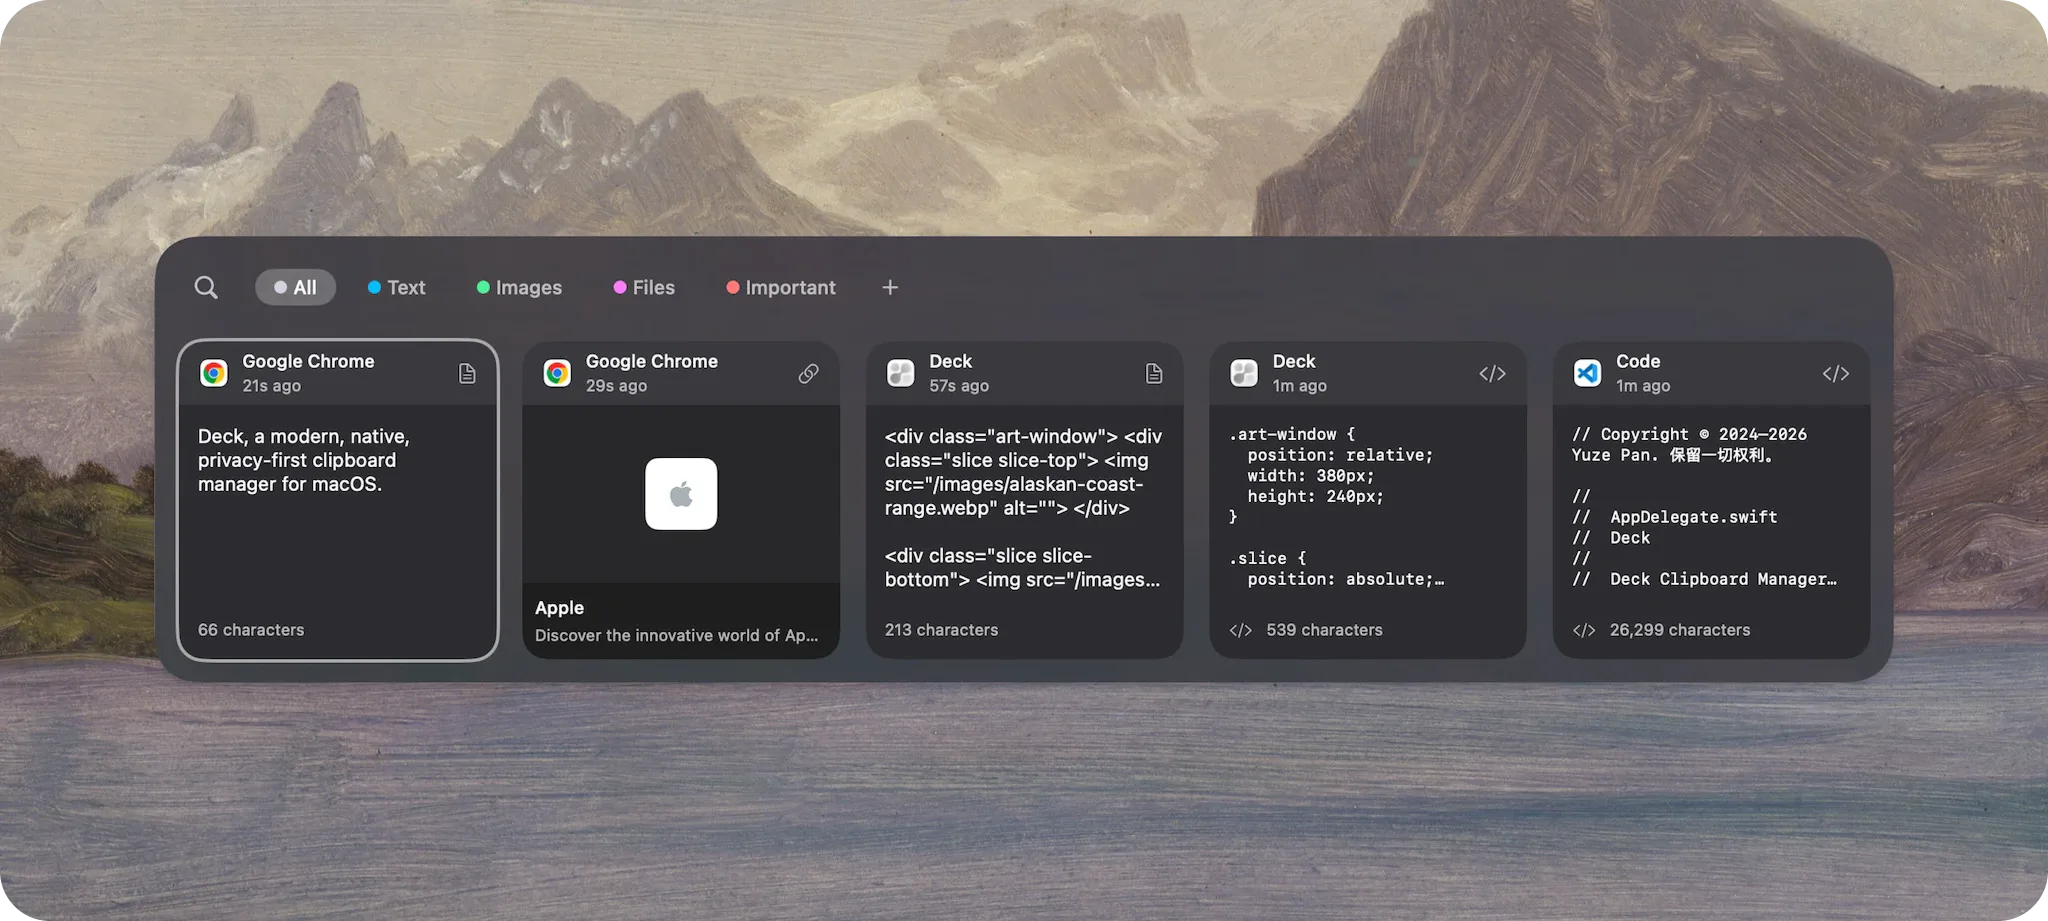Click the Chrome icon on the first clipboard card
This screenshot has width=2048, height=921.
pos(214,373)
